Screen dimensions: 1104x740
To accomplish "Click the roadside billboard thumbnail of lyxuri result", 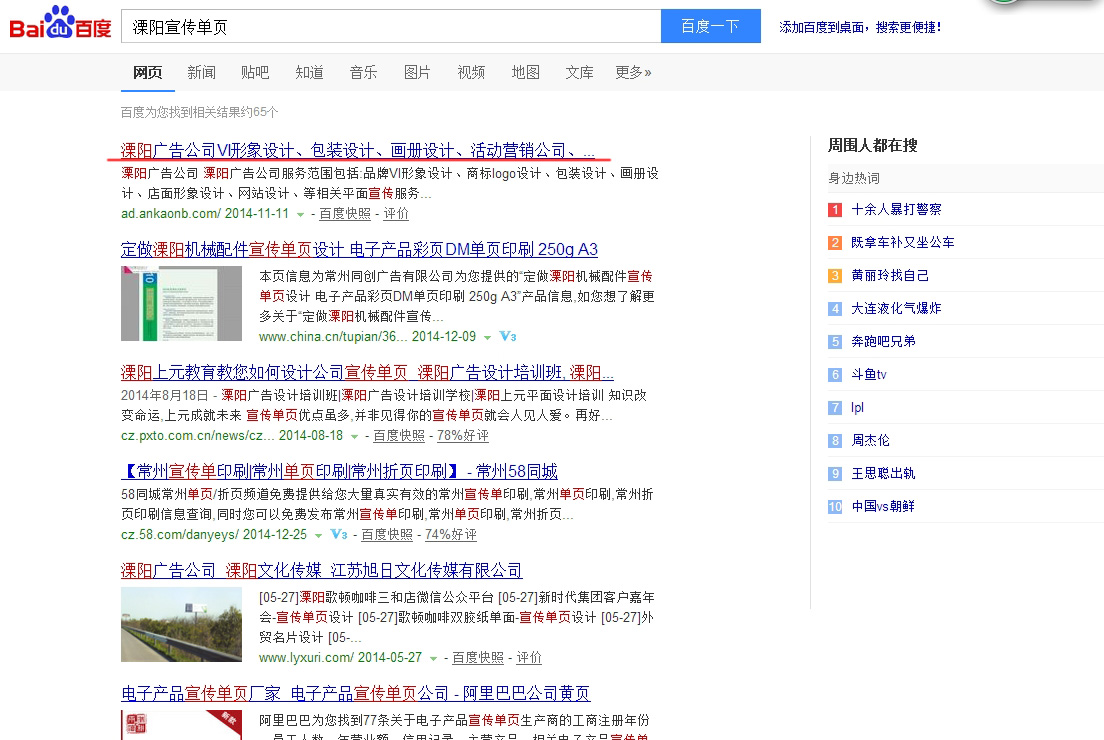I will [x=181, y=625].
